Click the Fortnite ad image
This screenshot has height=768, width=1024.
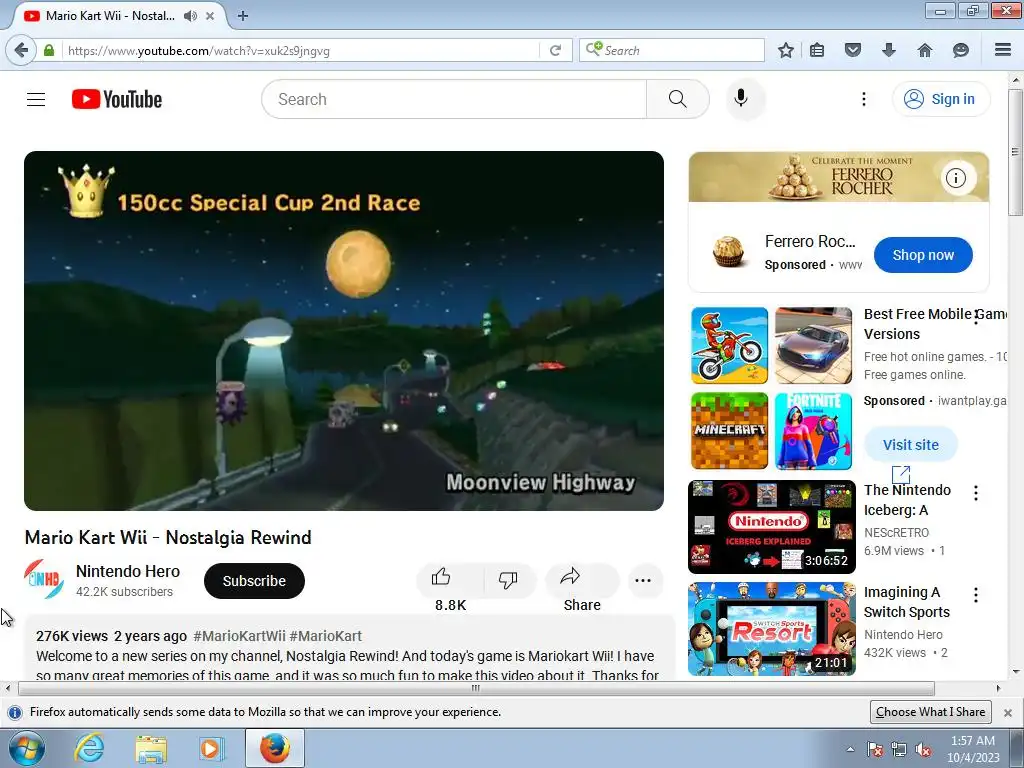pyautogui.click(x=813, y=431)
